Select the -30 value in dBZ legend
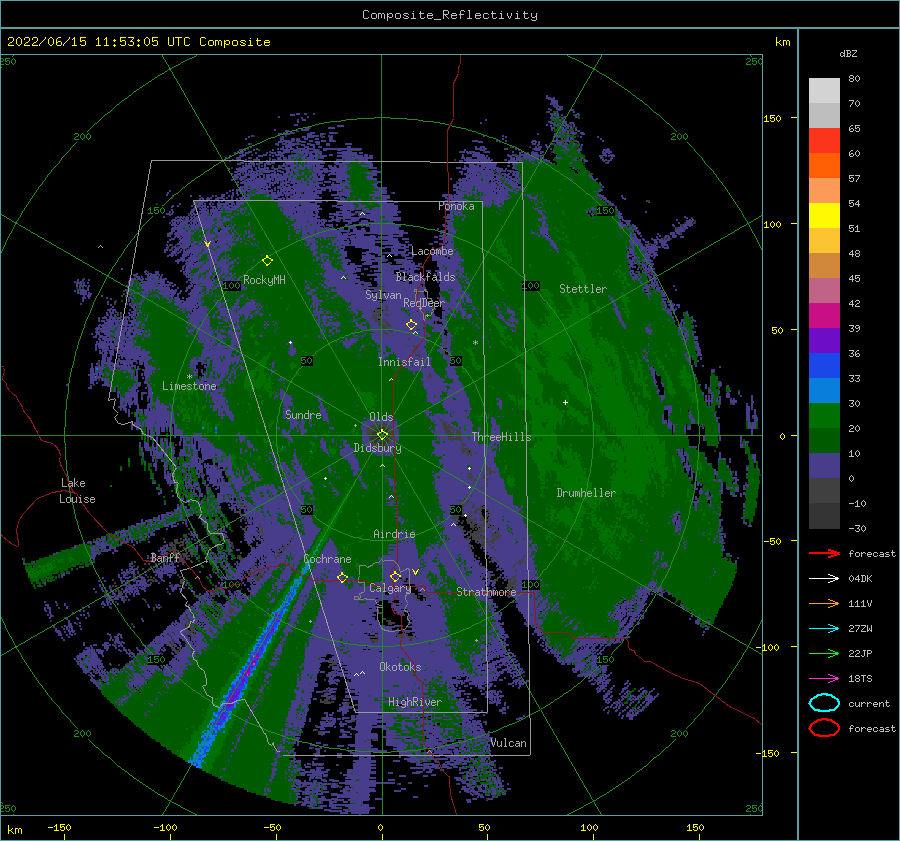The image size is (900, 841). point(857,528)
